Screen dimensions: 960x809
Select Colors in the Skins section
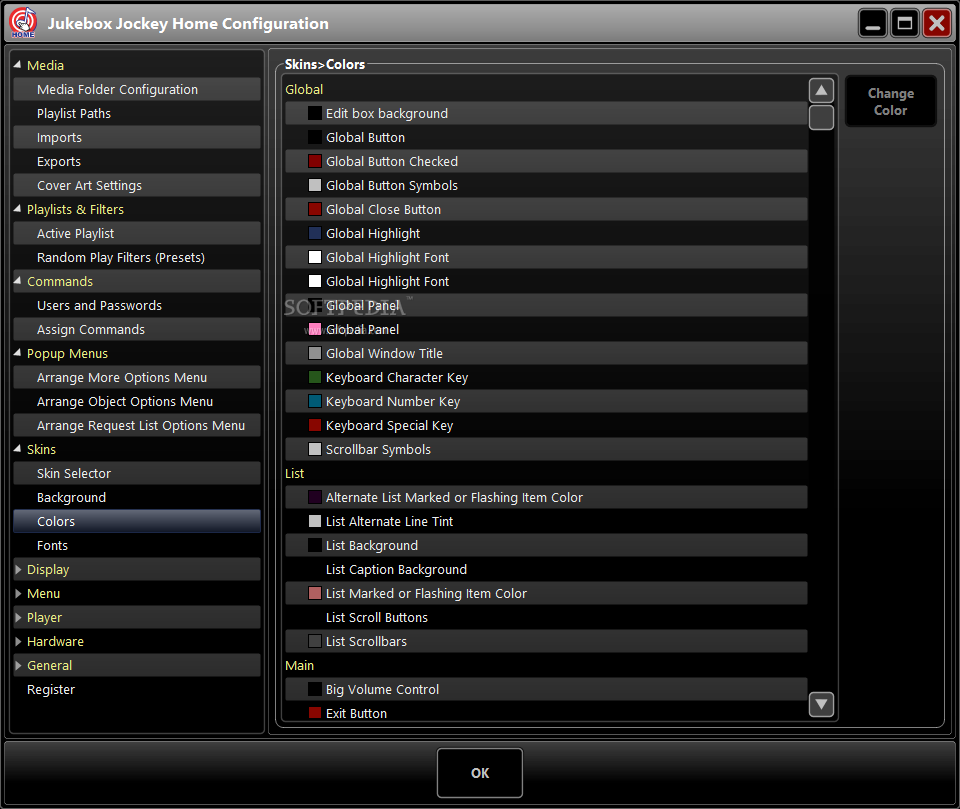coord(137,521)
